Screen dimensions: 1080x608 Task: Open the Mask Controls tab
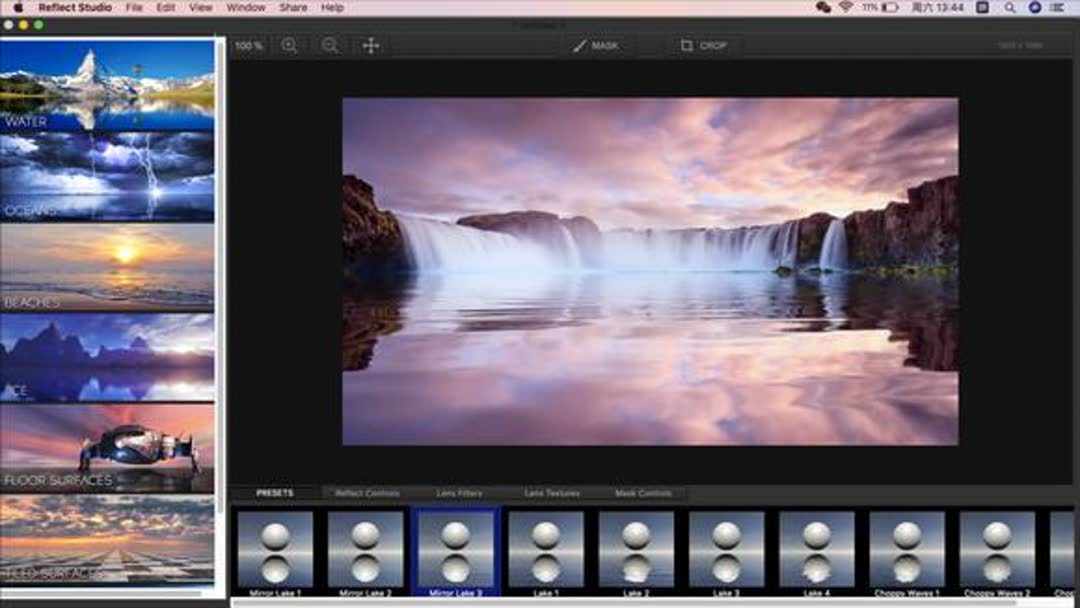coord(643,493)
